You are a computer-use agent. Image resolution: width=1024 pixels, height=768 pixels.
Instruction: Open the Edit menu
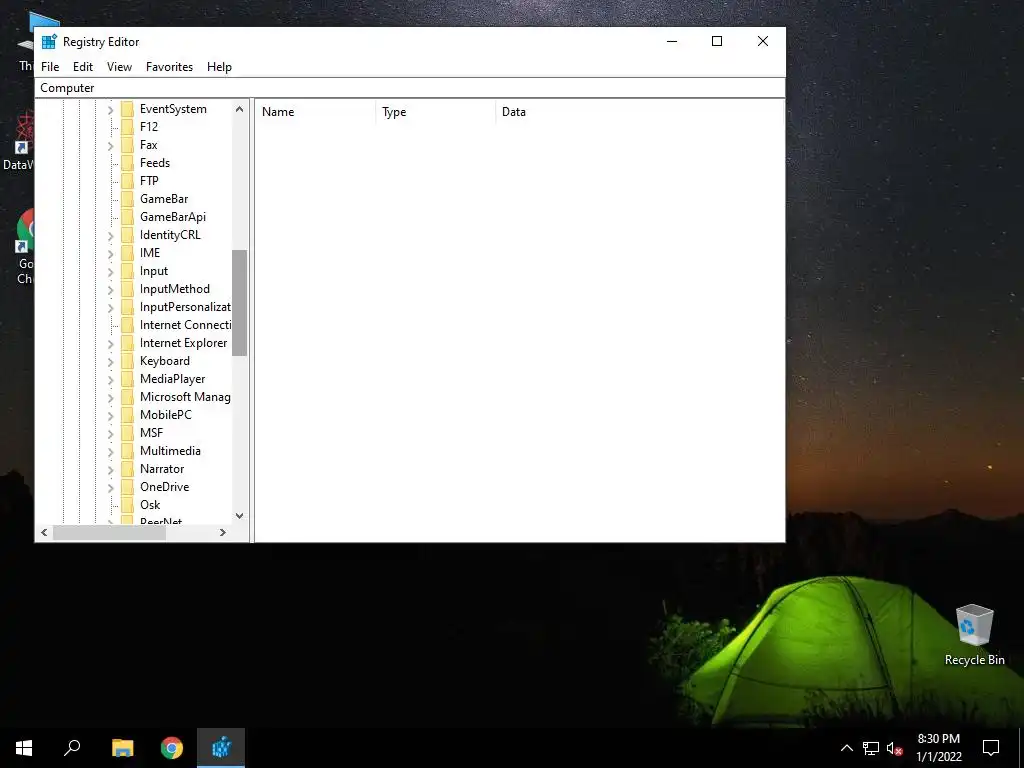(83, 67)
